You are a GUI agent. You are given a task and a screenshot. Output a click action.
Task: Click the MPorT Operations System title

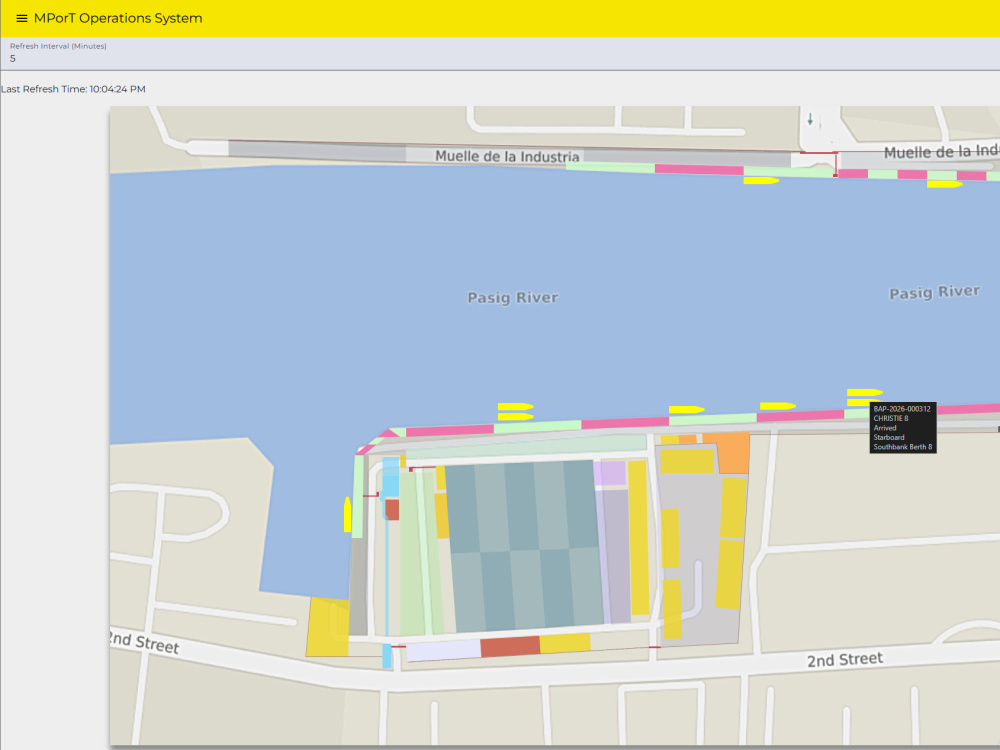(x=118, y=18)
